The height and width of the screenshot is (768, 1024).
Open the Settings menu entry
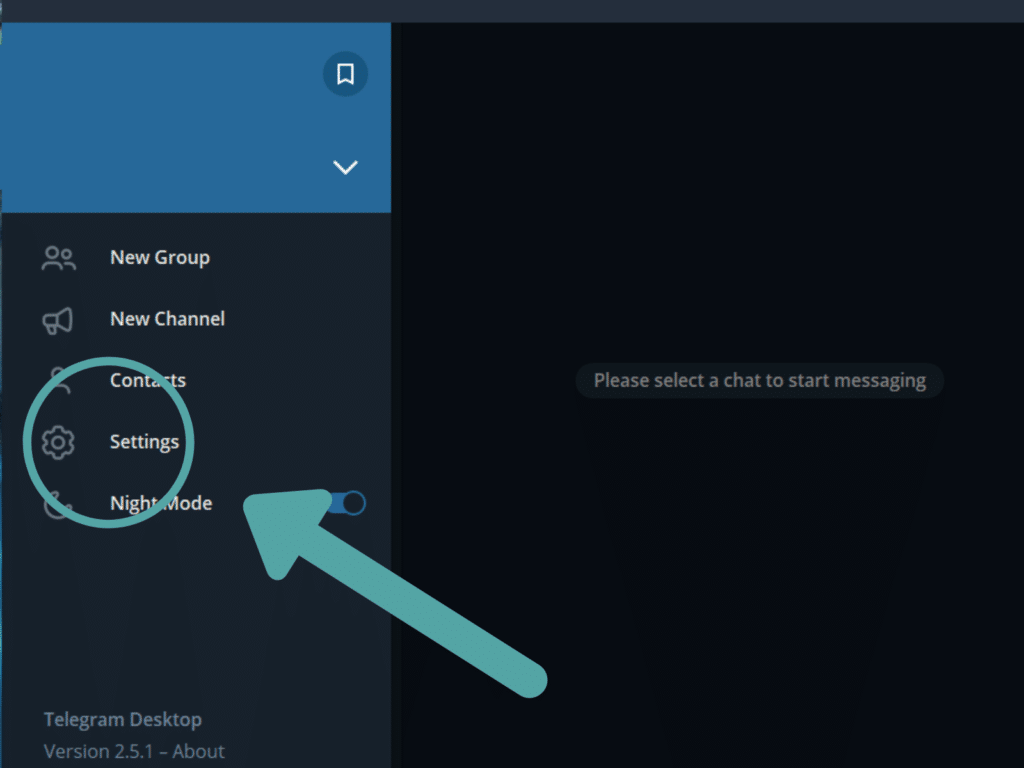click(x=196, y=441)
